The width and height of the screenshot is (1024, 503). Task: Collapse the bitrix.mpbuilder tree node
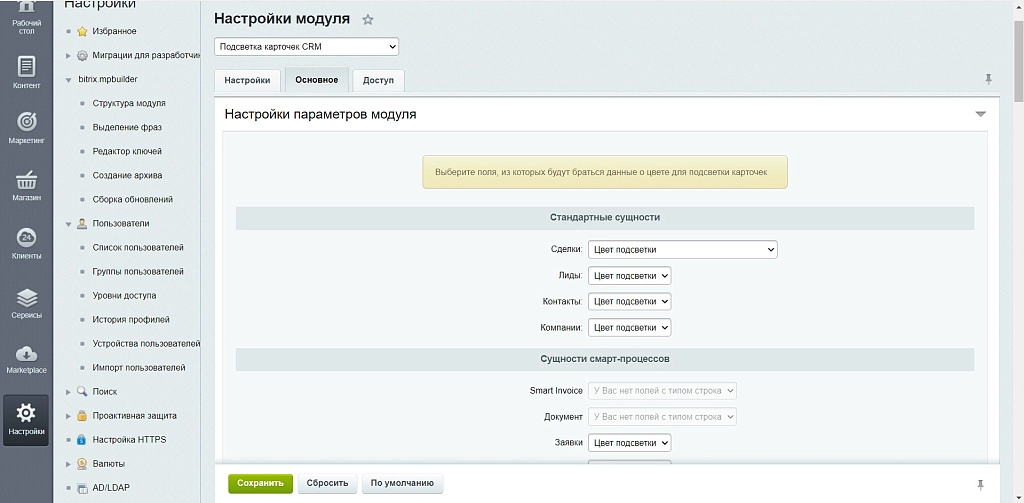click(x=68, y=80)
